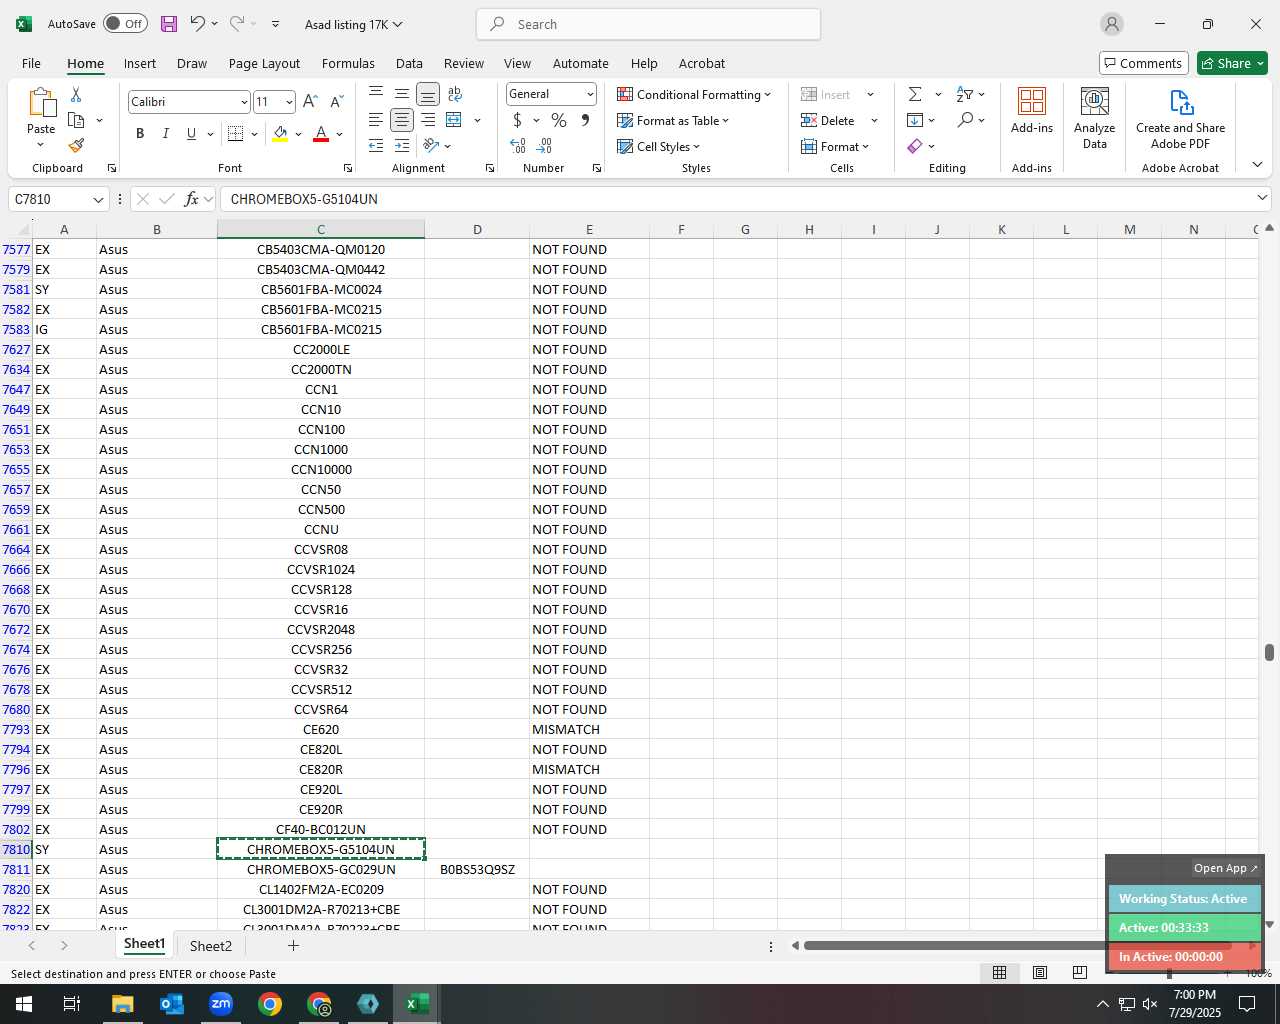Decrease font size with the smaller A icon
Viewport: 1280px width, 1024px height.
click(x=336, y=102)
